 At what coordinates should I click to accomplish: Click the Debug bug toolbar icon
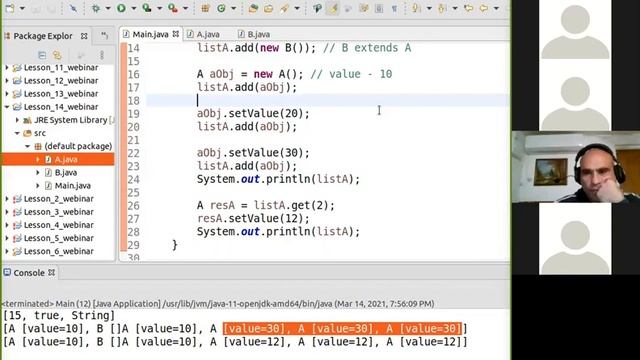click(x=96, y=8)
